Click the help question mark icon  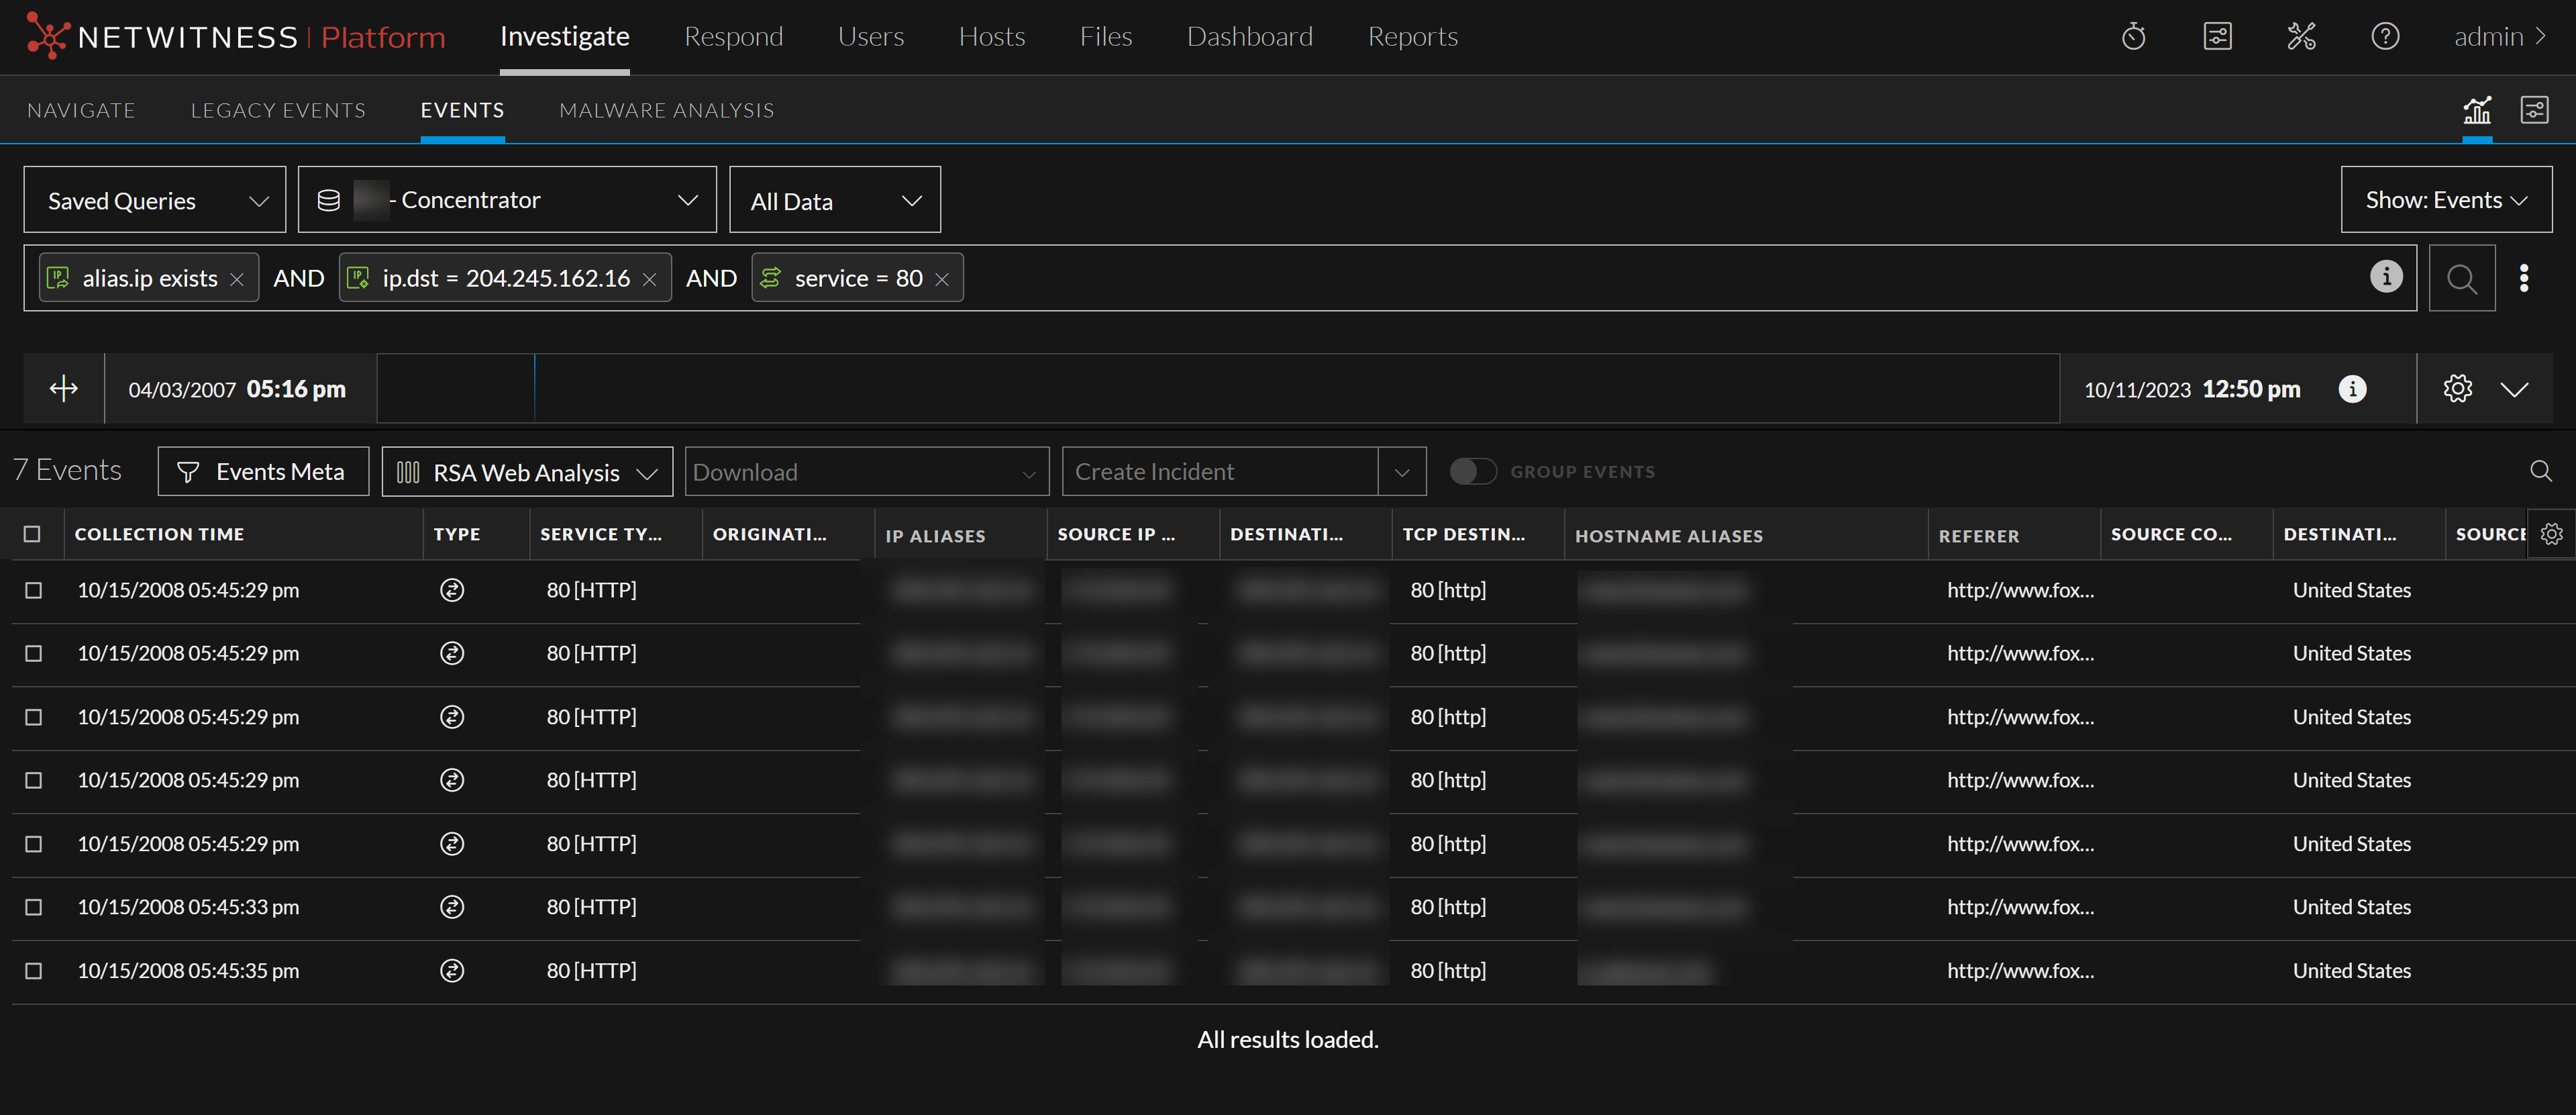[x=2385, y=37]
